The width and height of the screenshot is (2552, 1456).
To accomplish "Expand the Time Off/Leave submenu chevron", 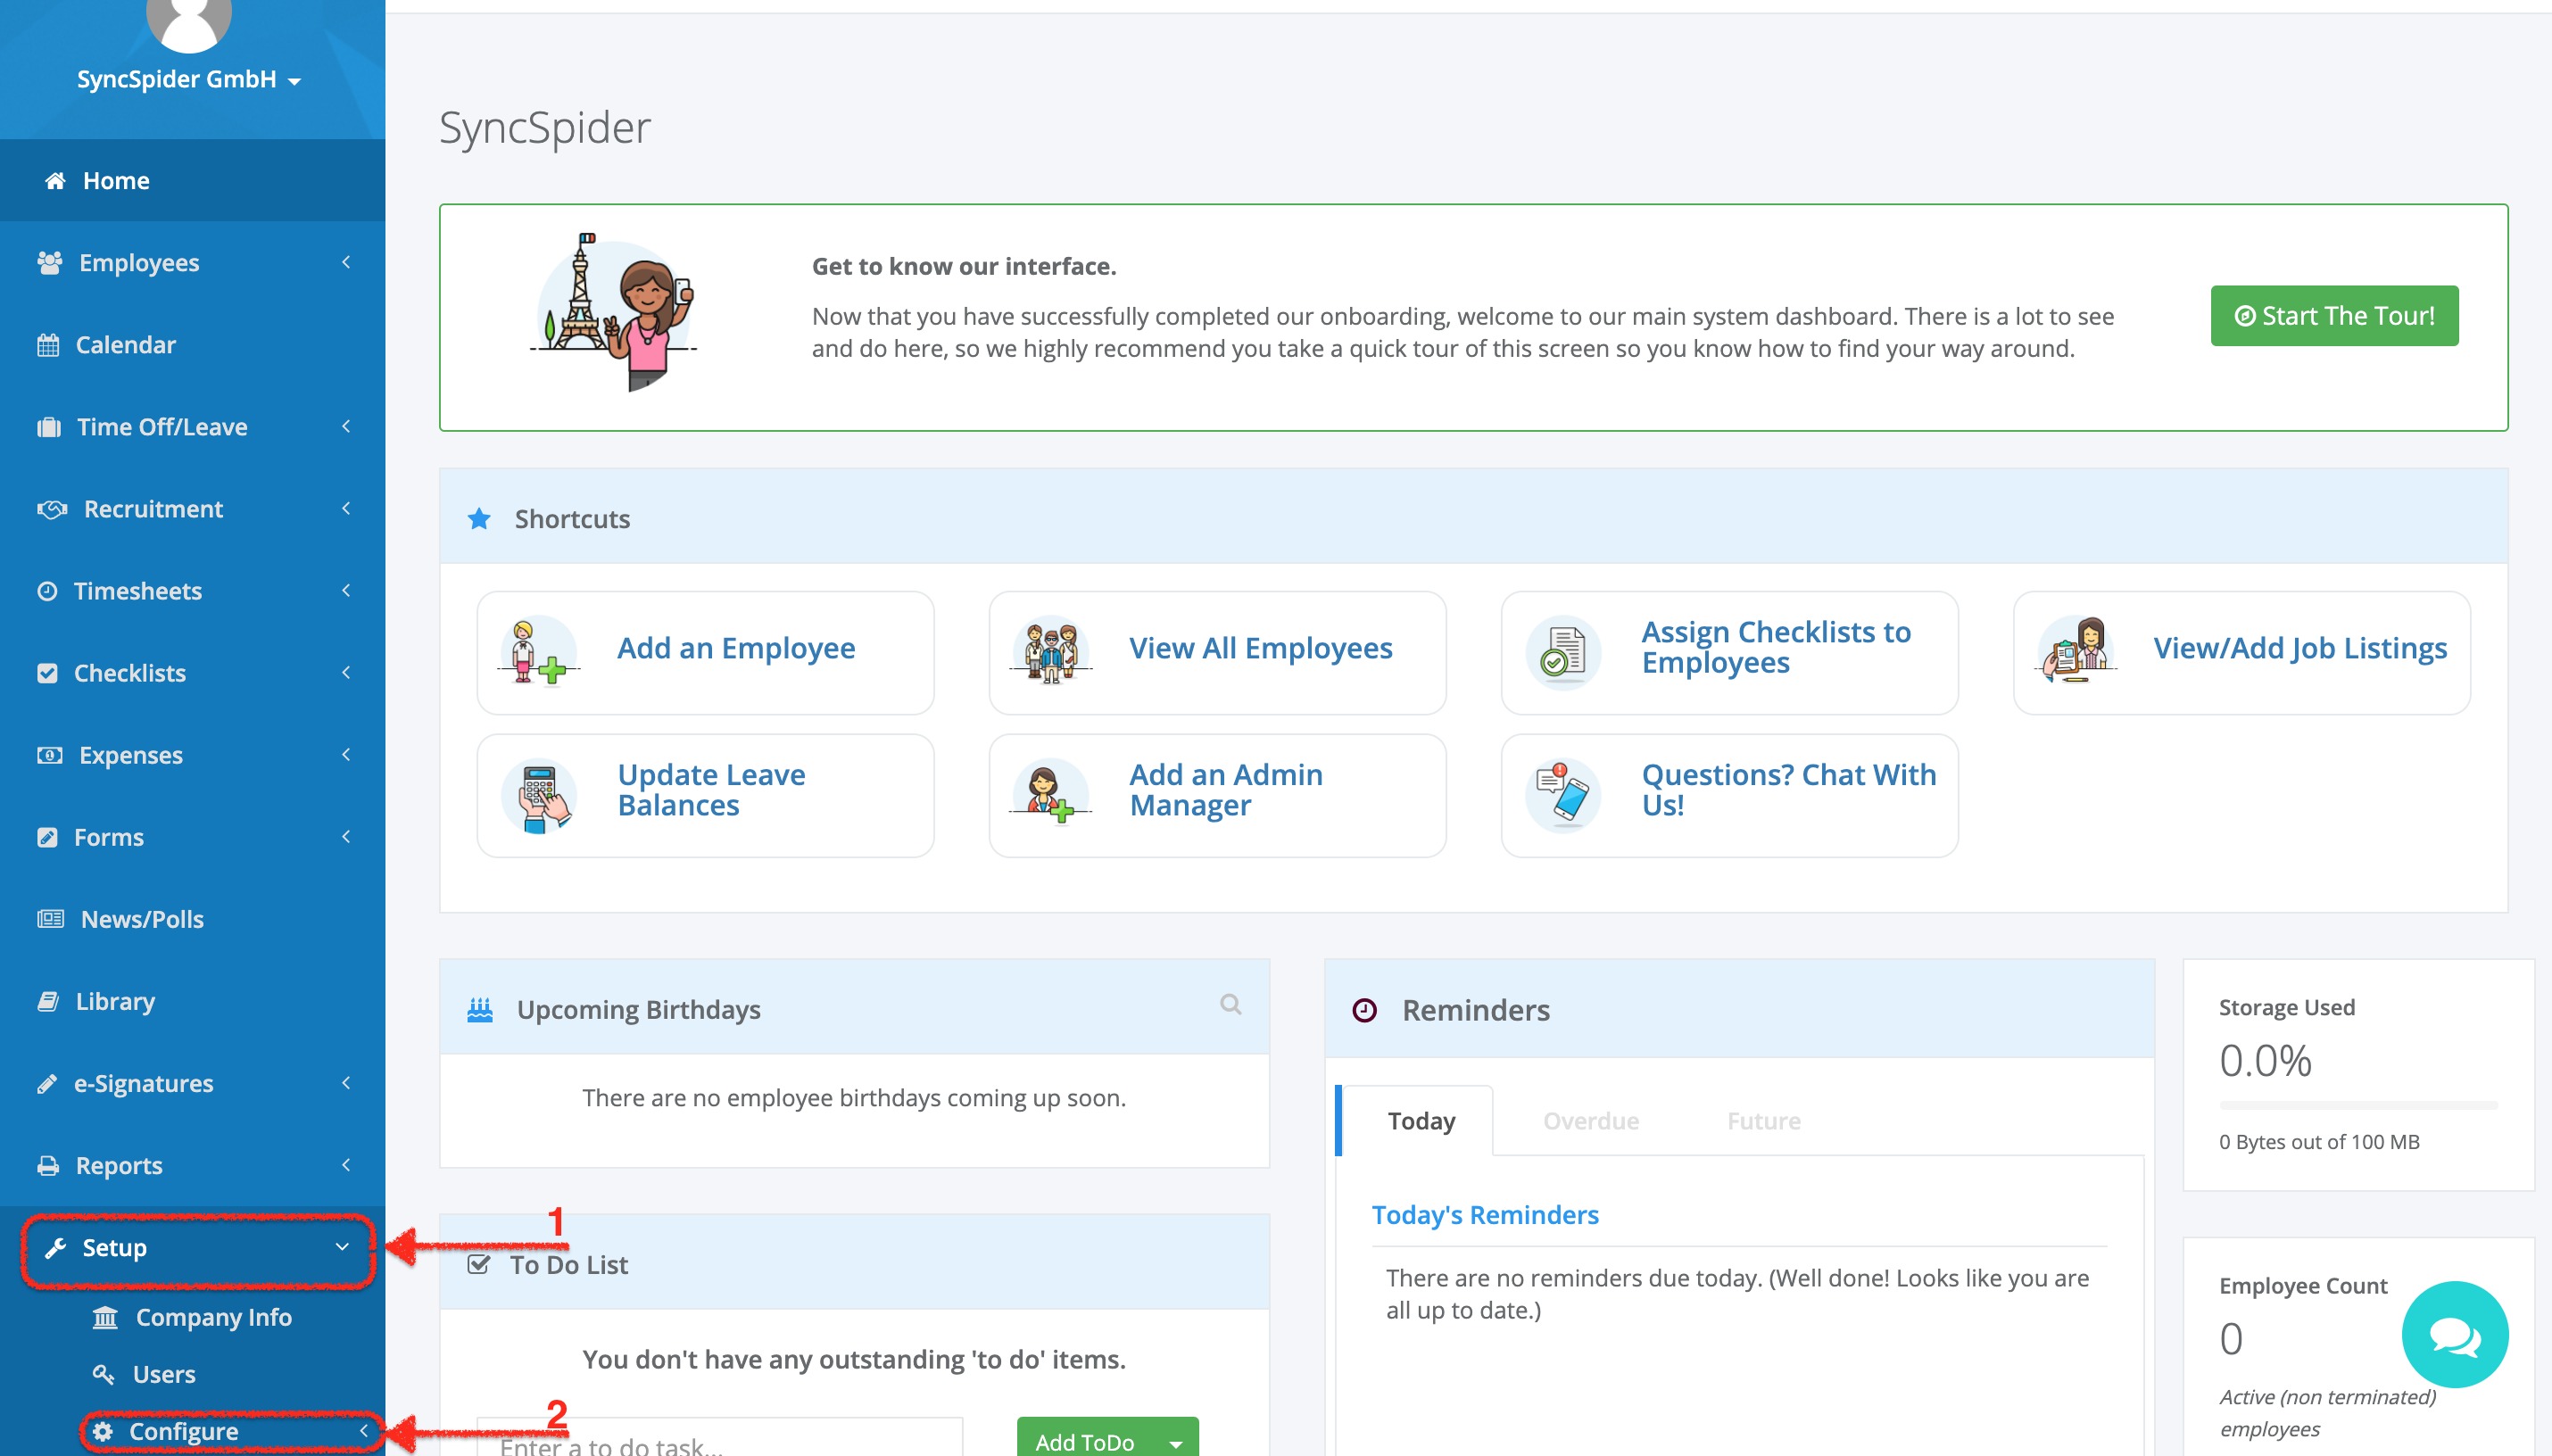I will click(x=346, y=426).
